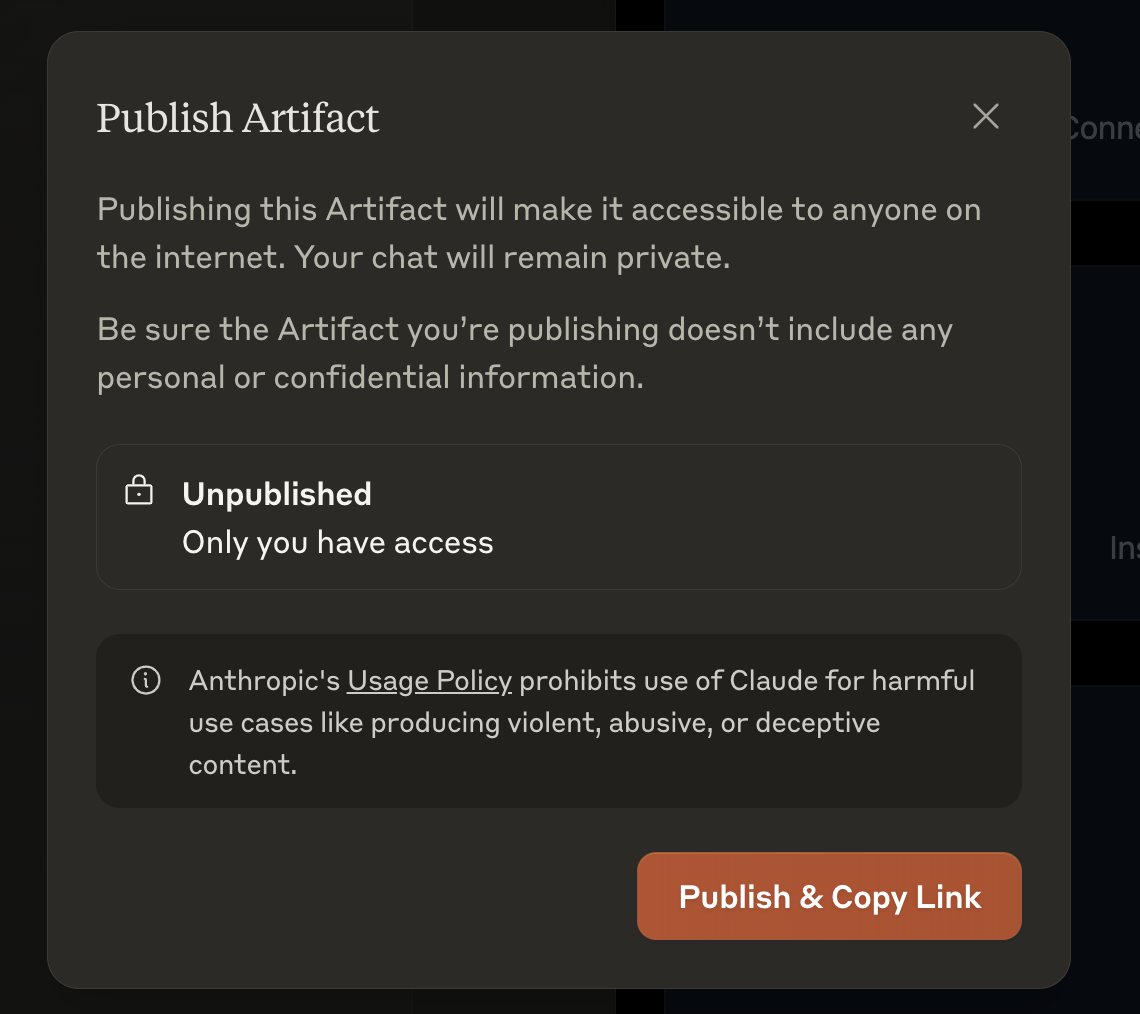The image size is (1140, 1014).
Task: Click 'Your chat will remain private' sentence
Action: [513, 257]
